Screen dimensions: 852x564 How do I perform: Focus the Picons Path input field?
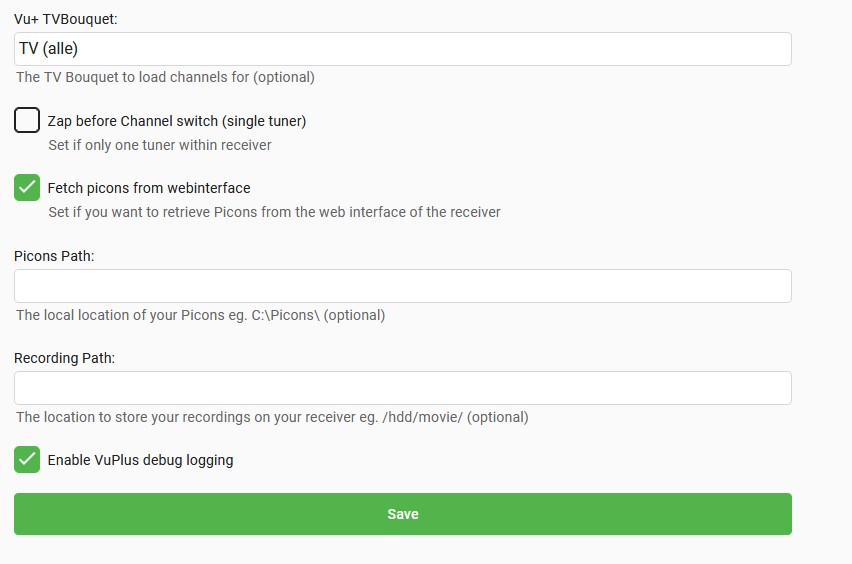pyautogui.click(x=402, y=286)
